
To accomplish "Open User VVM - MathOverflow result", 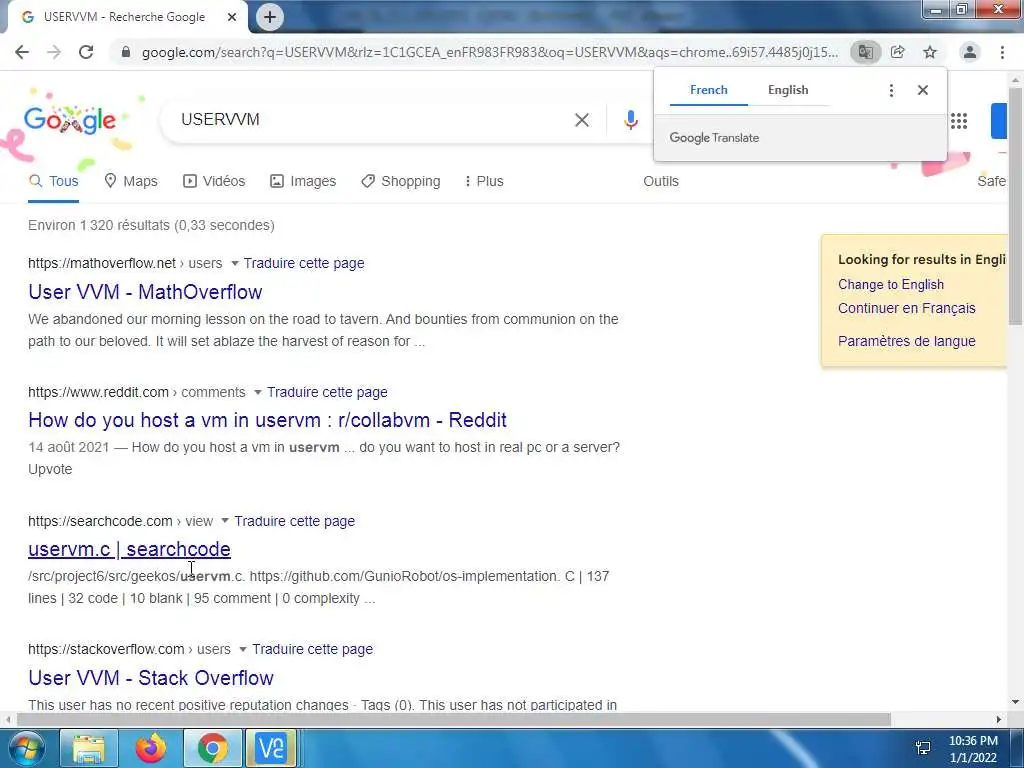I will (x=145, y=292).
